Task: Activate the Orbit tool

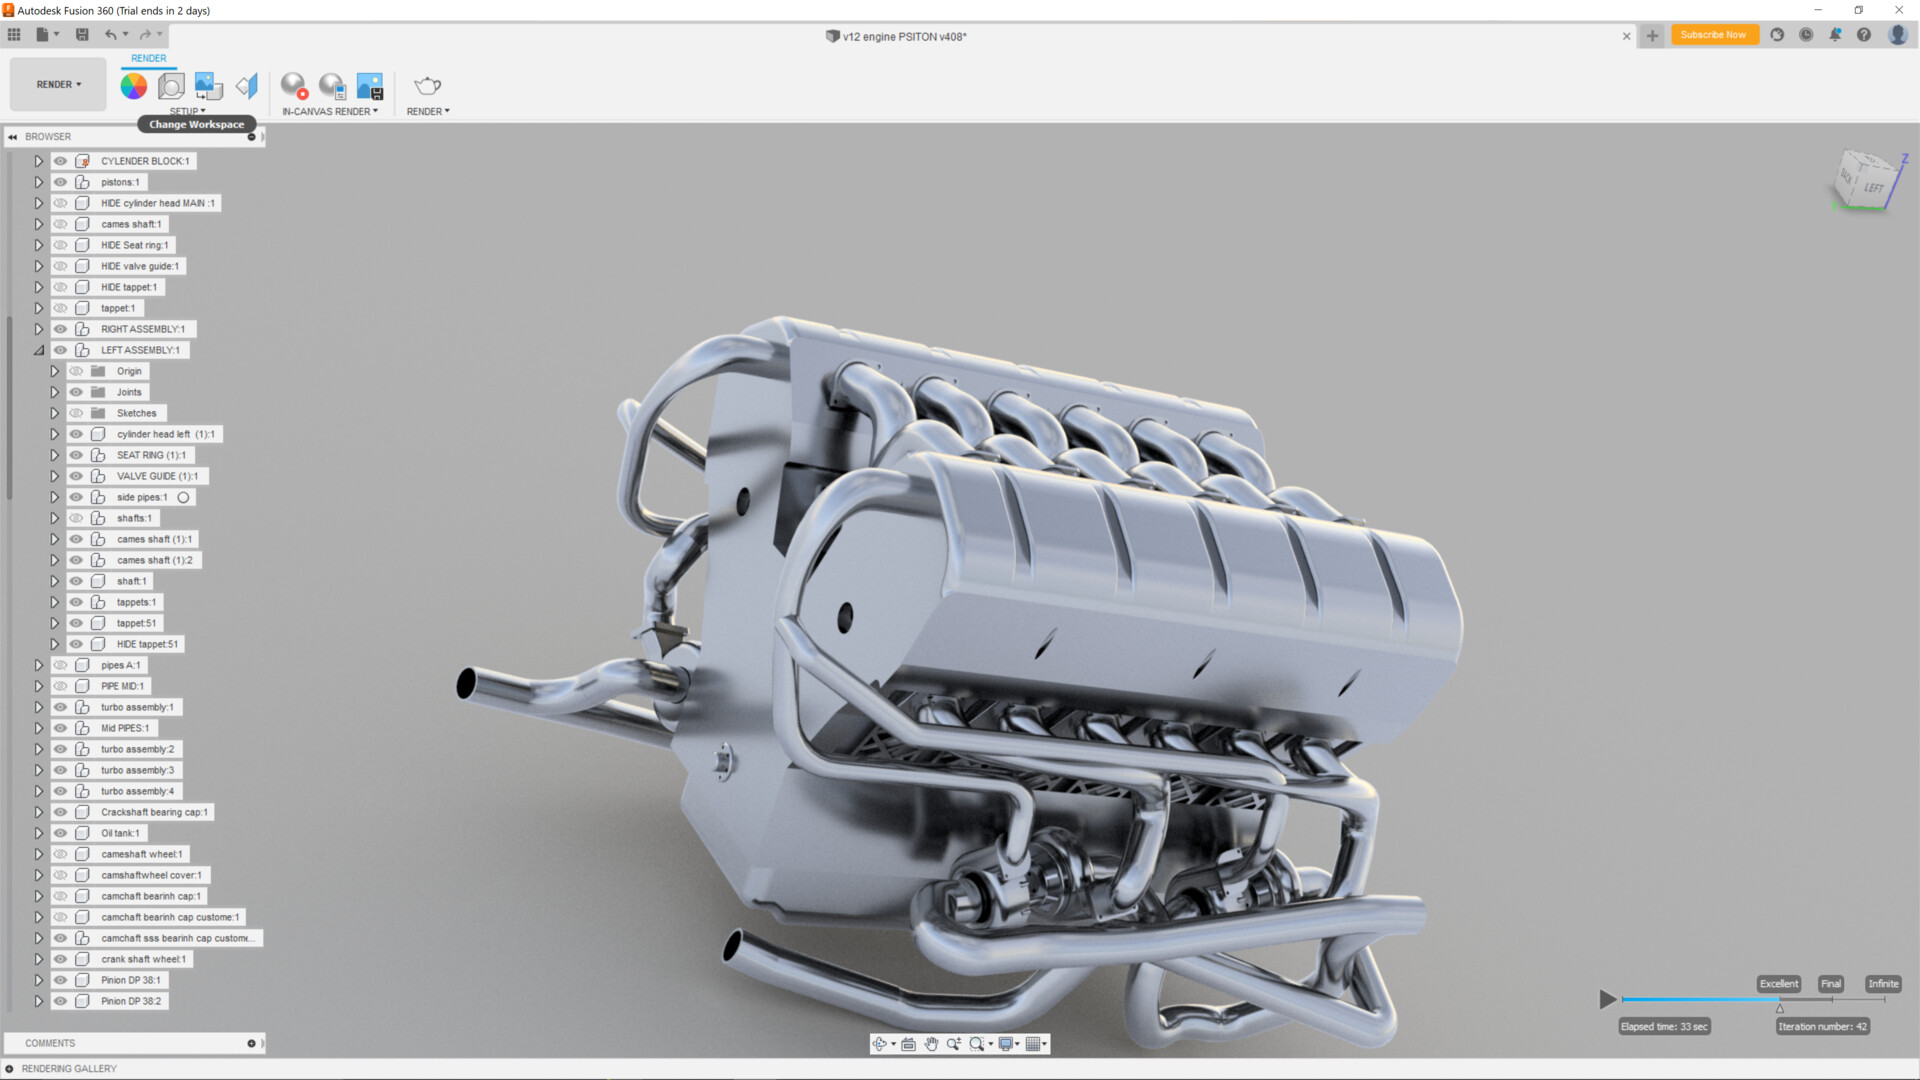Action: pyautogui.click(x=880, y=1044)
